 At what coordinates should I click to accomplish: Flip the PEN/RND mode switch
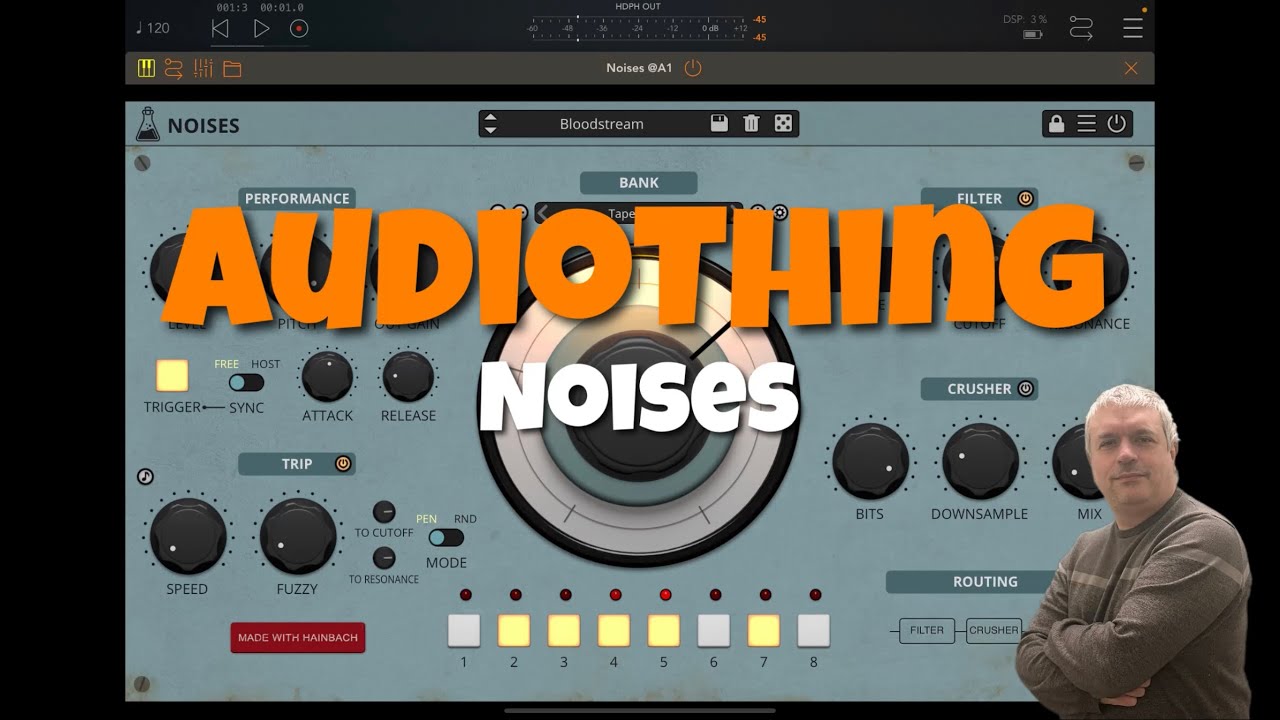click(446, 537)
